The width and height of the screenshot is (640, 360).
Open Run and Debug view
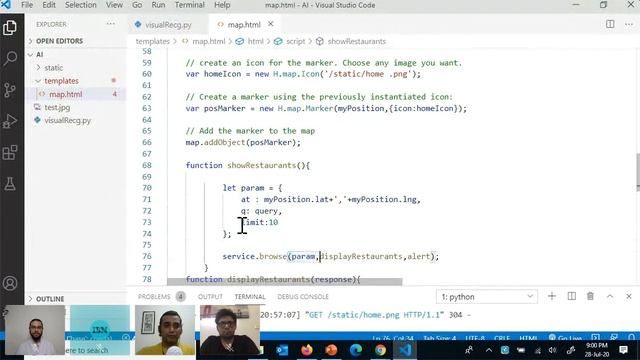tap(10, 121)
